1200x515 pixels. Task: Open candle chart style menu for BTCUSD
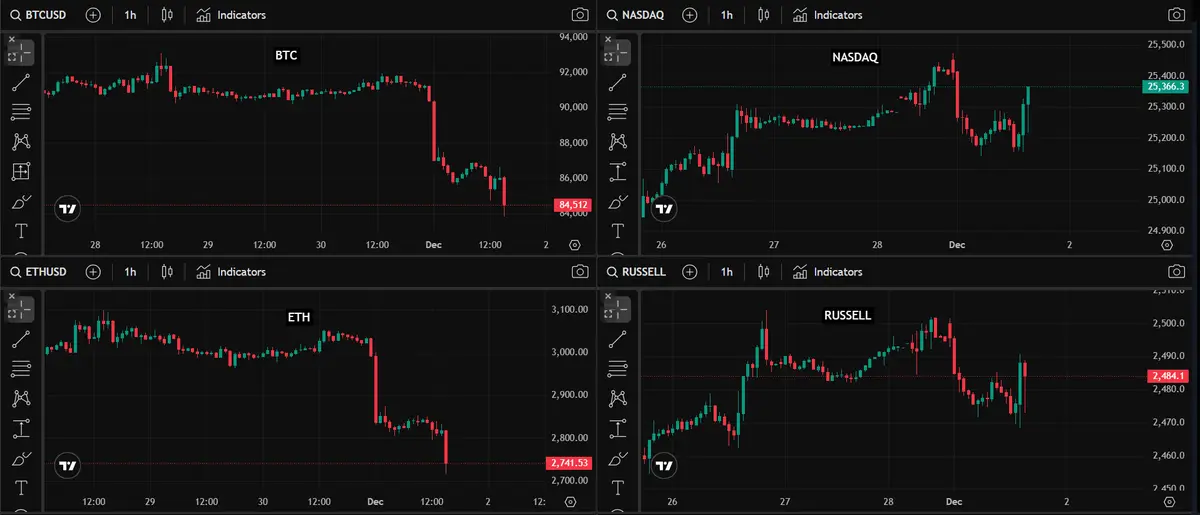(x=166, y=15)
